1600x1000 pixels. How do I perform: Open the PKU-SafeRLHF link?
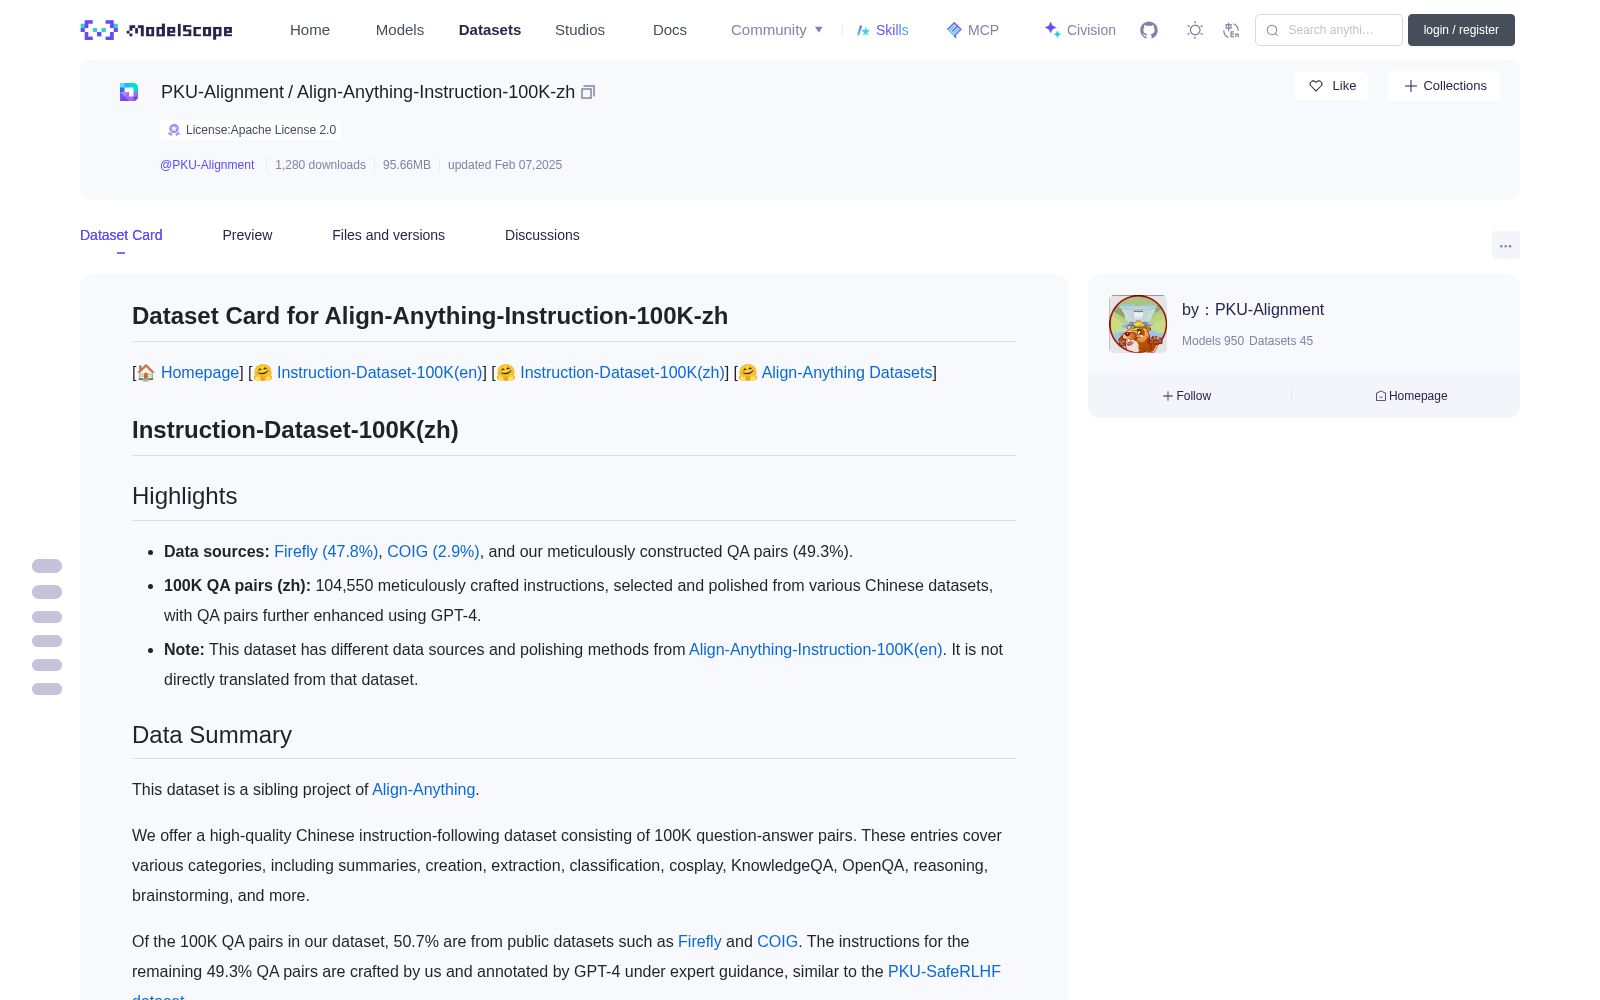click(x=944, y=971)
